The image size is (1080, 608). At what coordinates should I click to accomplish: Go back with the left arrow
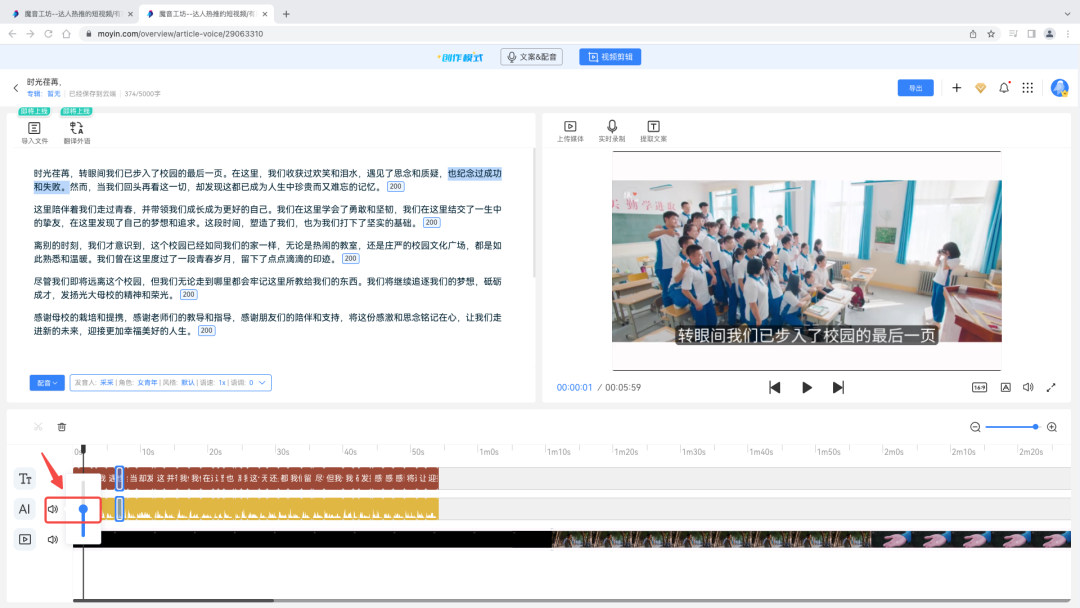click(x=16, y=87)
